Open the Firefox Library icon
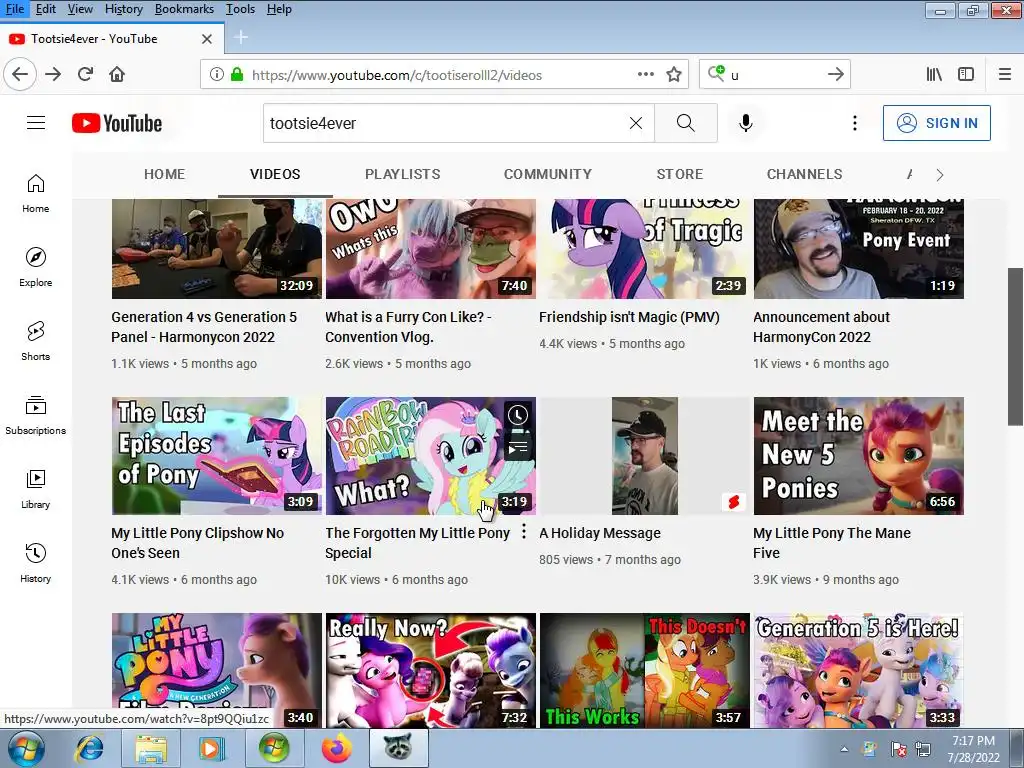1024x768 pixels. point(935,74)
